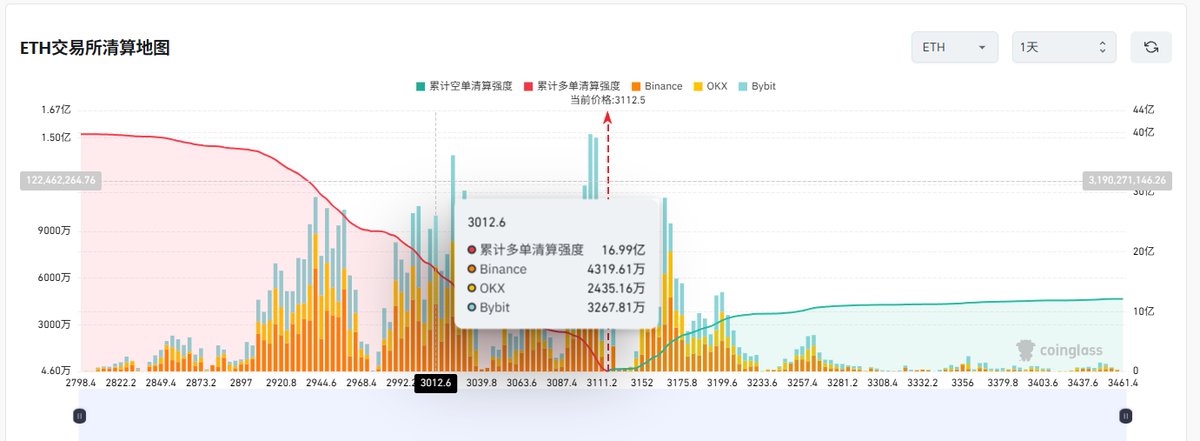
Task: Click the yellow OKX dot in tooltip
Action: [x=473, y=288]
